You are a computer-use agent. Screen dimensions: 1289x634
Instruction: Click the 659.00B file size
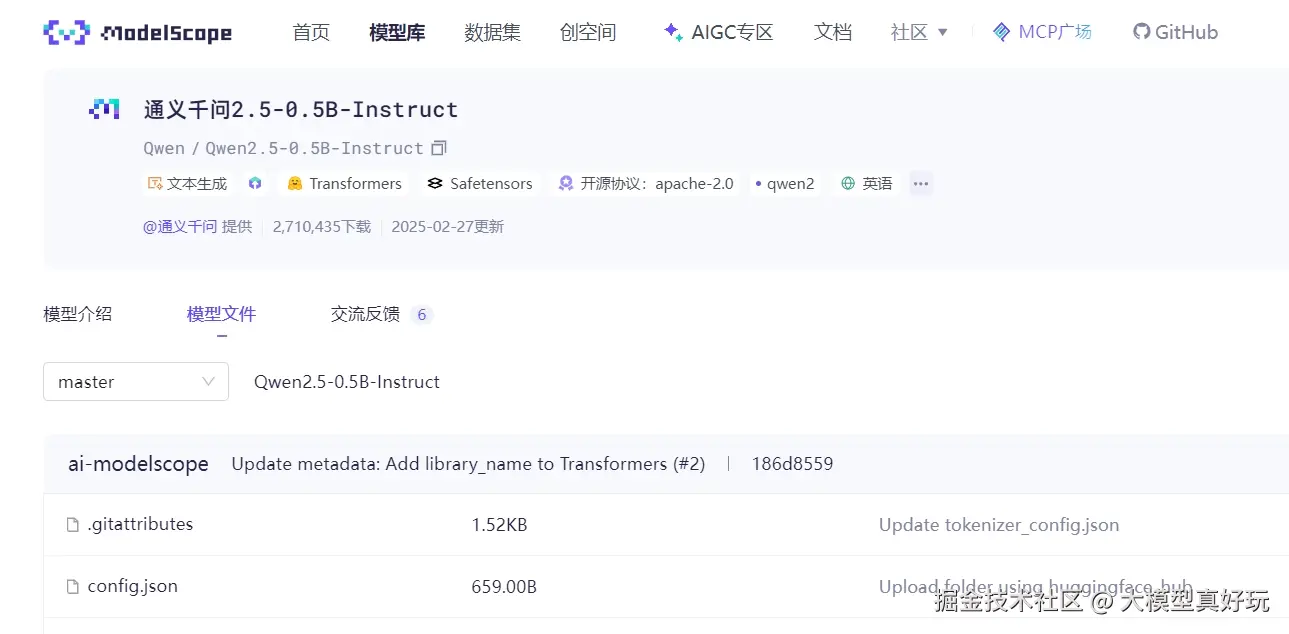[504, 587]
